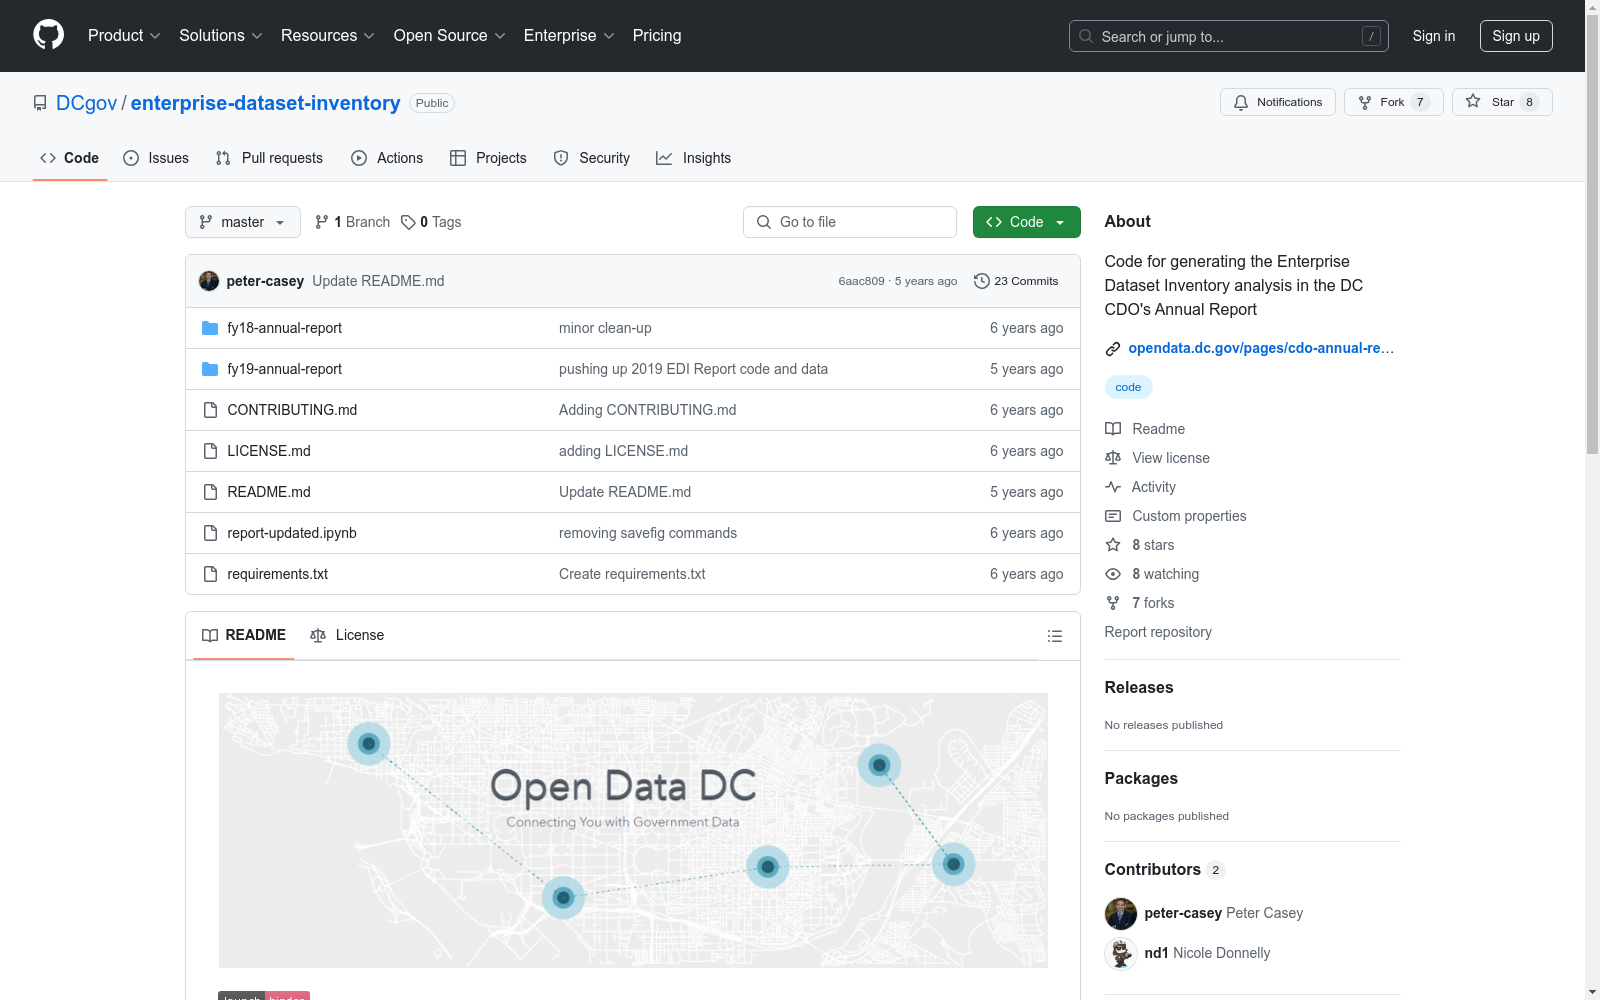Image resolution: width=1600 pixels, height=1000 pixels.
Task: Open the GitHub homepage logo
Action: point(48,35)
